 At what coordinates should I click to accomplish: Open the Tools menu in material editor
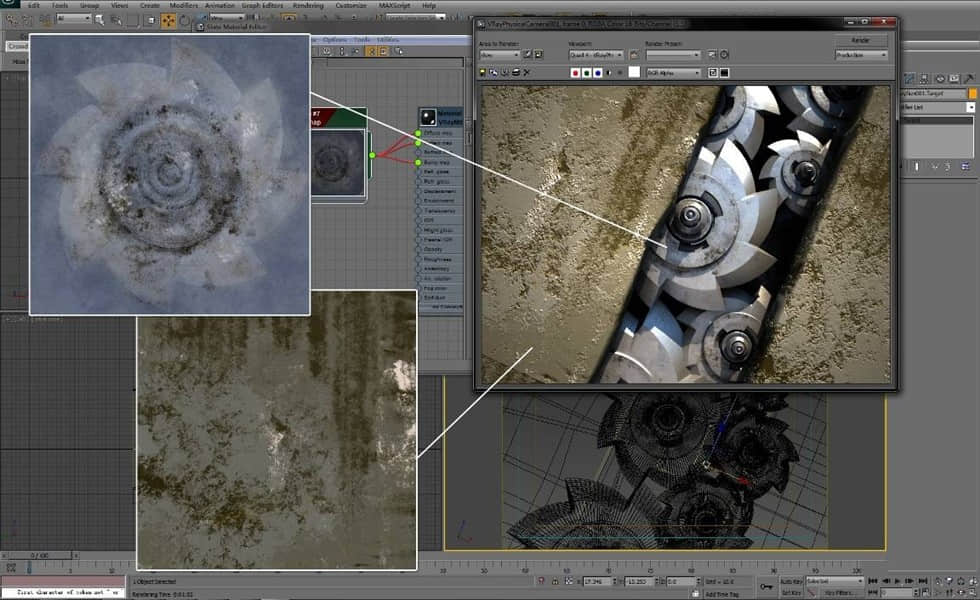pyautogui.click(x=362, y=40)
